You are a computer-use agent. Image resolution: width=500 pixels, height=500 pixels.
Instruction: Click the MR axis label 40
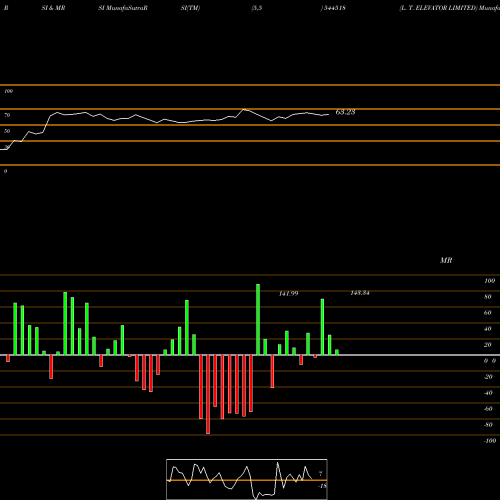click(x=488, y=329)
